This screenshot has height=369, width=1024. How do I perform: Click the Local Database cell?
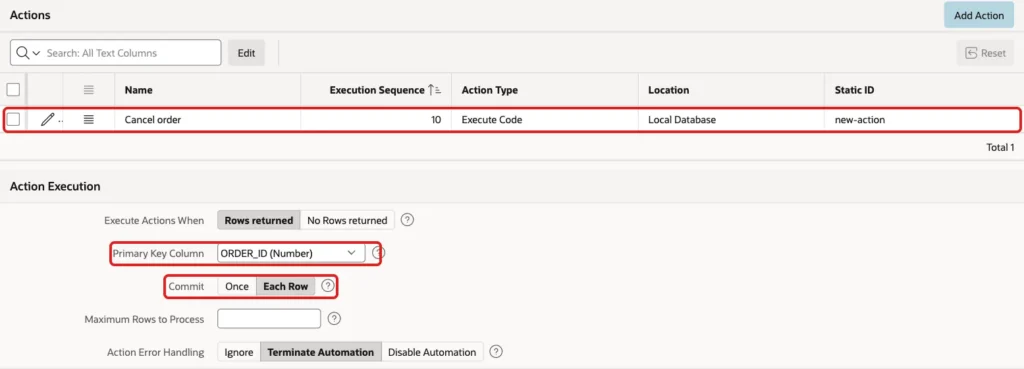tap(731, 120)
